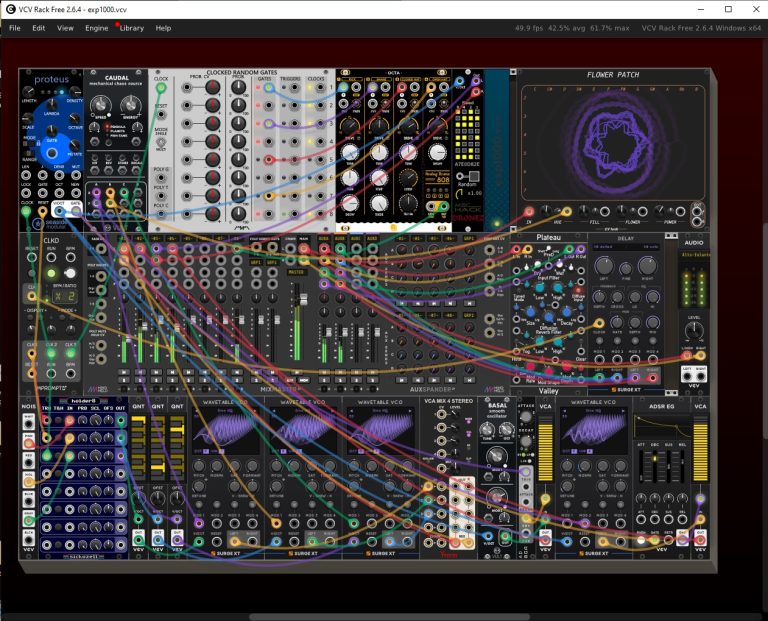Open the Library menu
768x621 pixels.
point(132,28)
